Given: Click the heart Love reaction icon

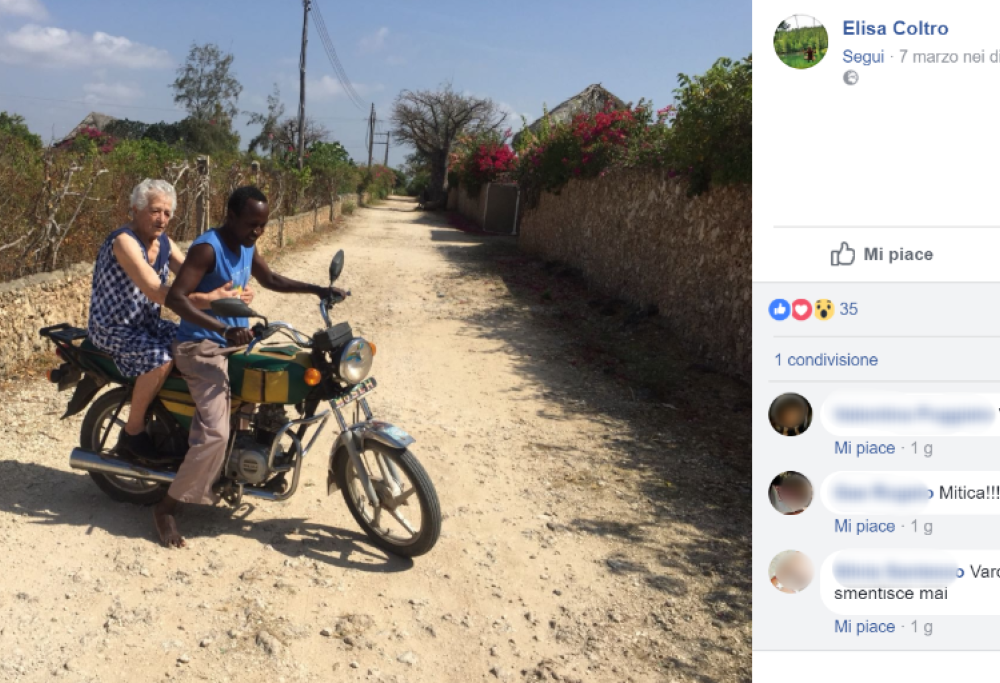Looking at the screenshot, I should point(801,309).
